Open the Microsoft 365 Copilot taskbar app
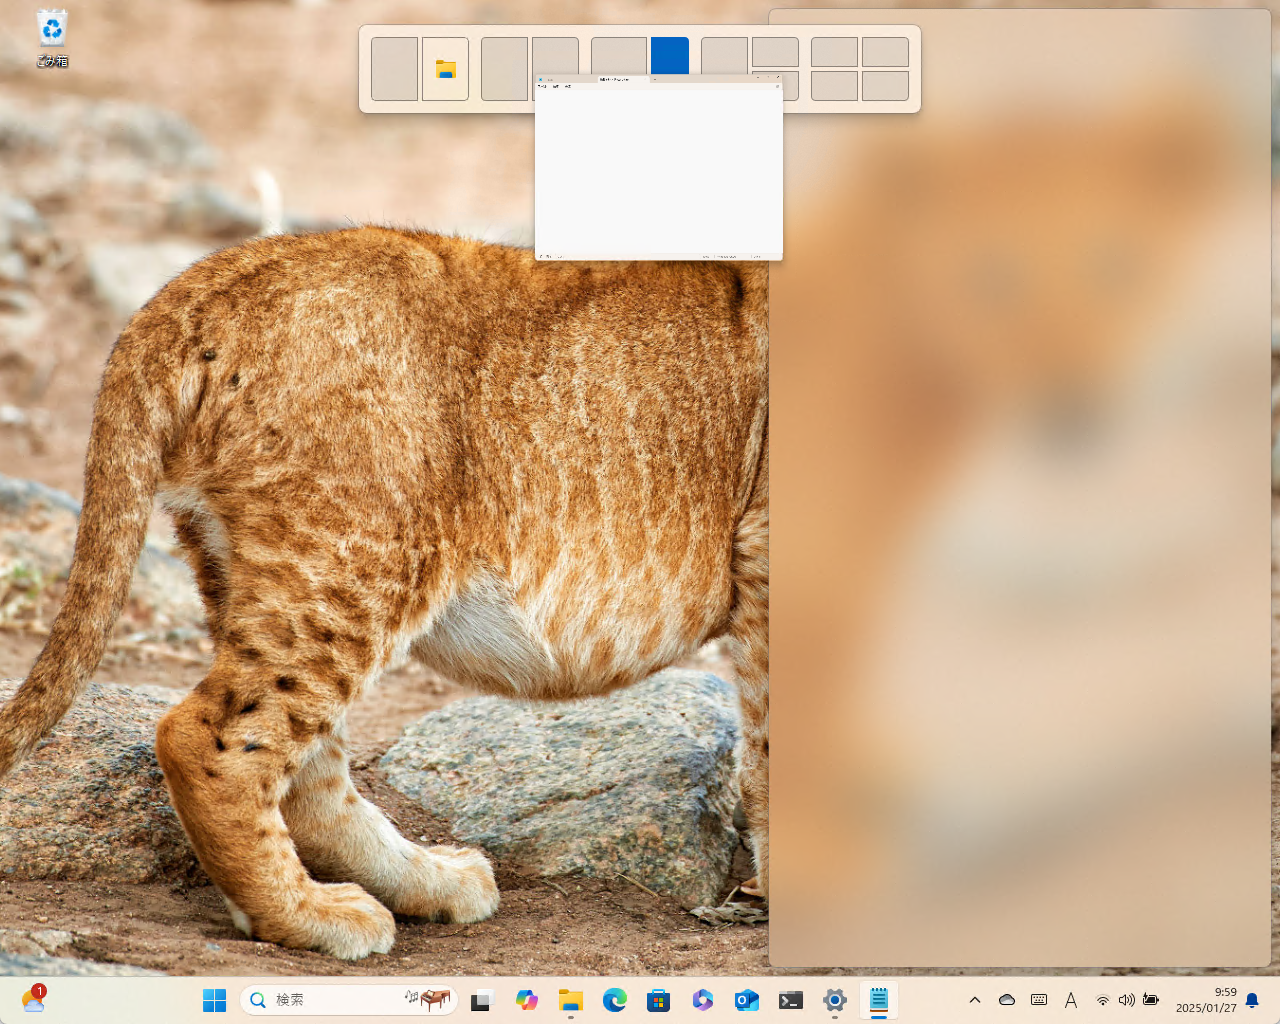 [703, 1000]
